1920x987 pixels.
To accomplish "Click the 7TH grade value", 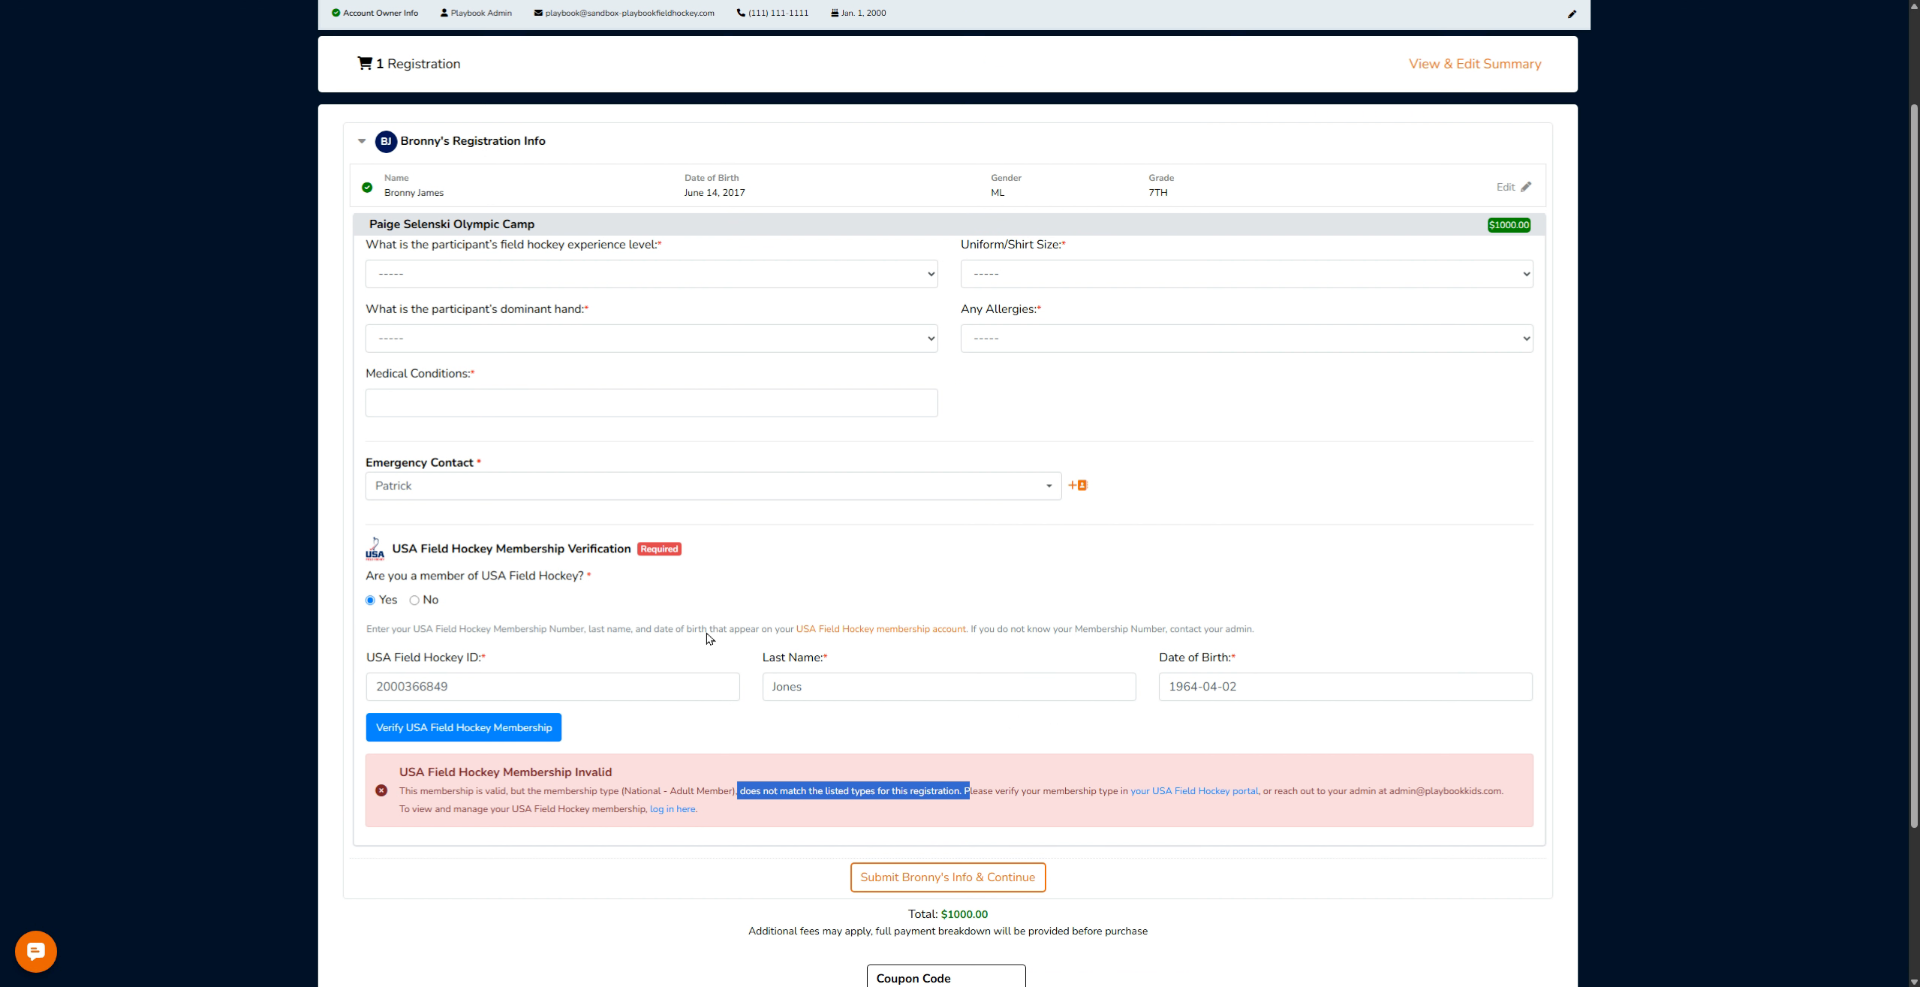I will coord(1158,193).
